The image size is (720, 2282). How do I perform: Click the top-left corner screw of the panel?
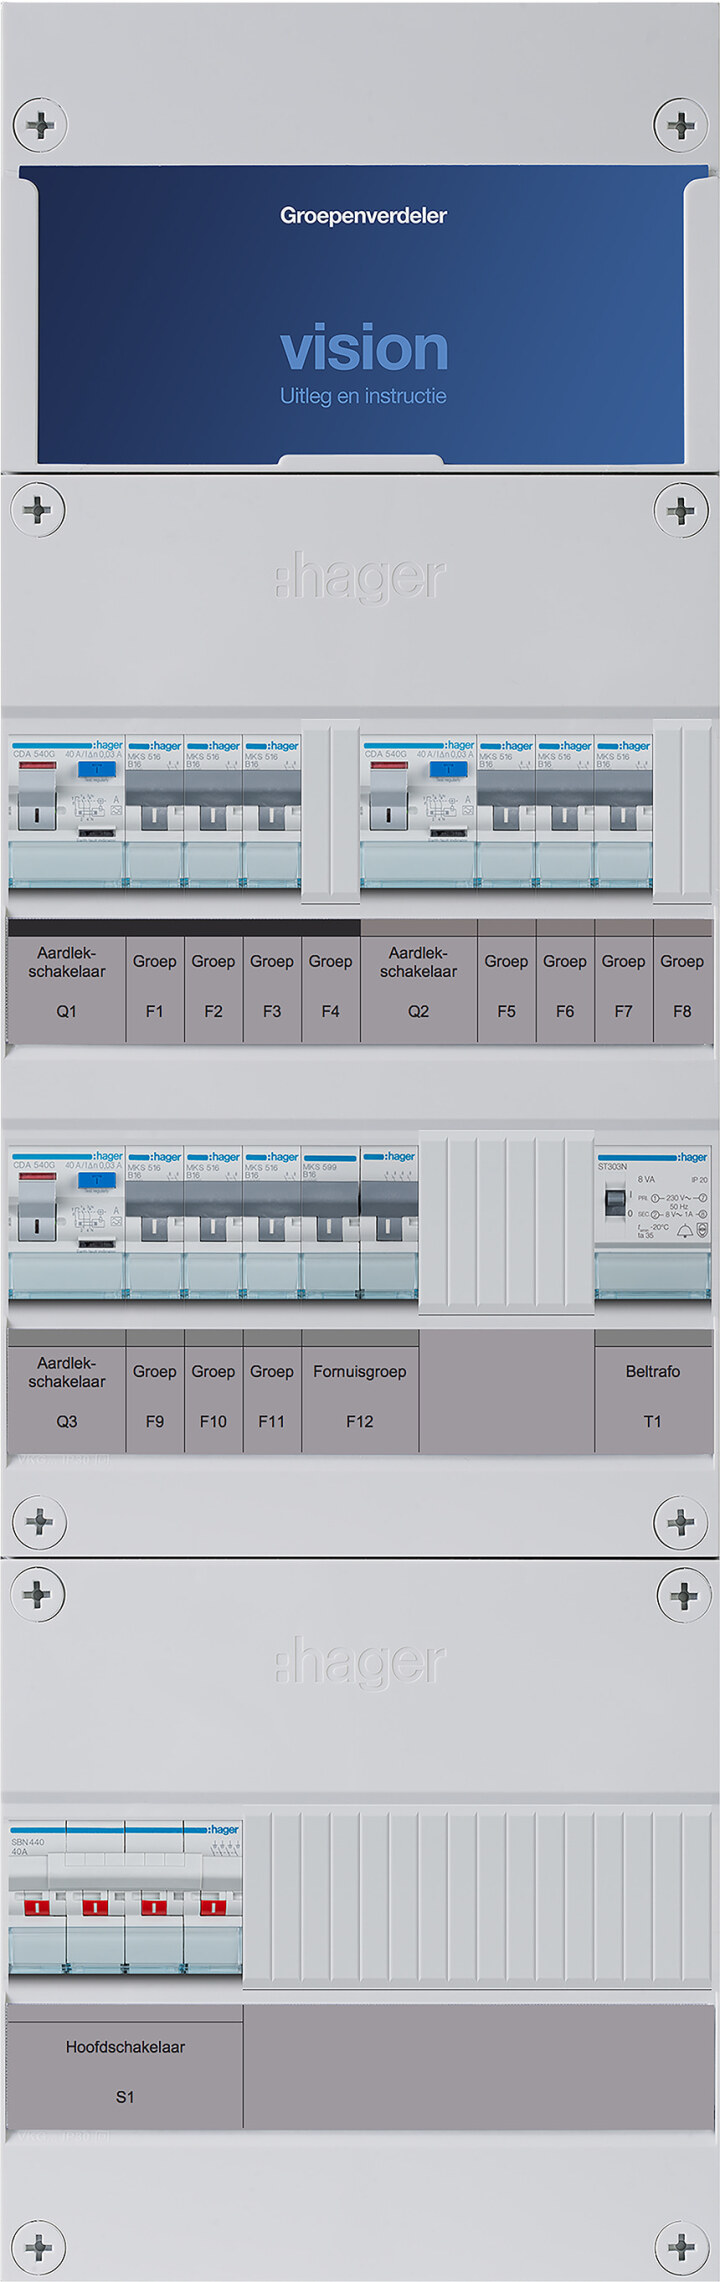(x=40, y=125)
